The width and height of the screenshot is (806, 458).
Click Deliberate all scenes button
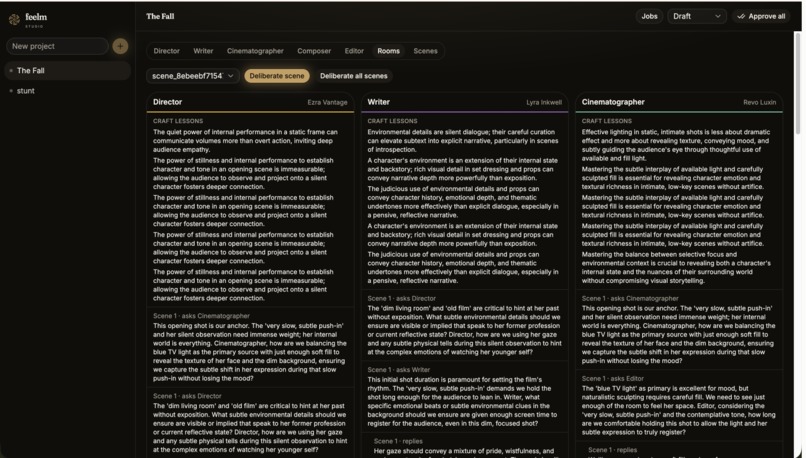click(354, 76)
